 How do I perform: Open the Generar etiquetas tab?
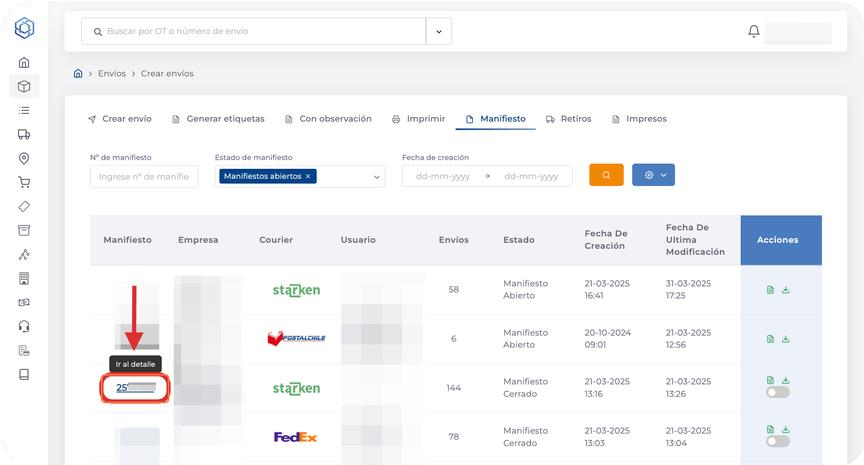click(218, 119)
